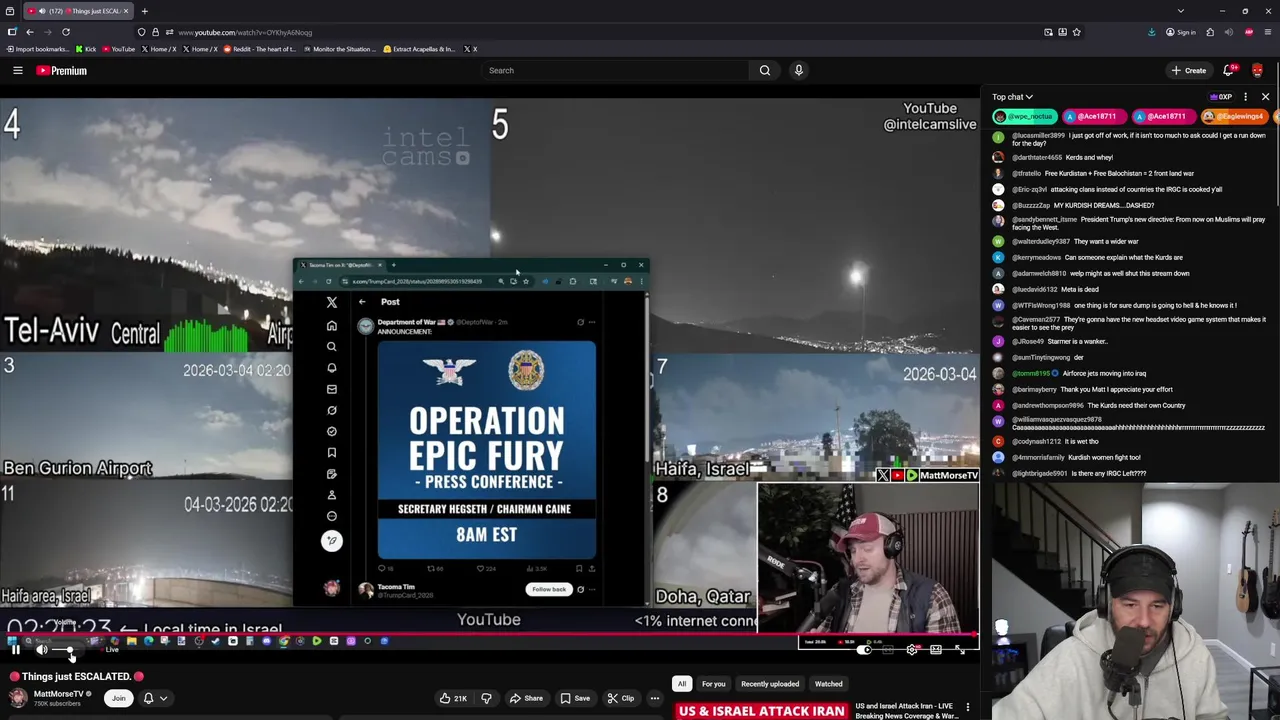Click the Create button
The height and width of the screenshot is (720, 1280).
1189,70
